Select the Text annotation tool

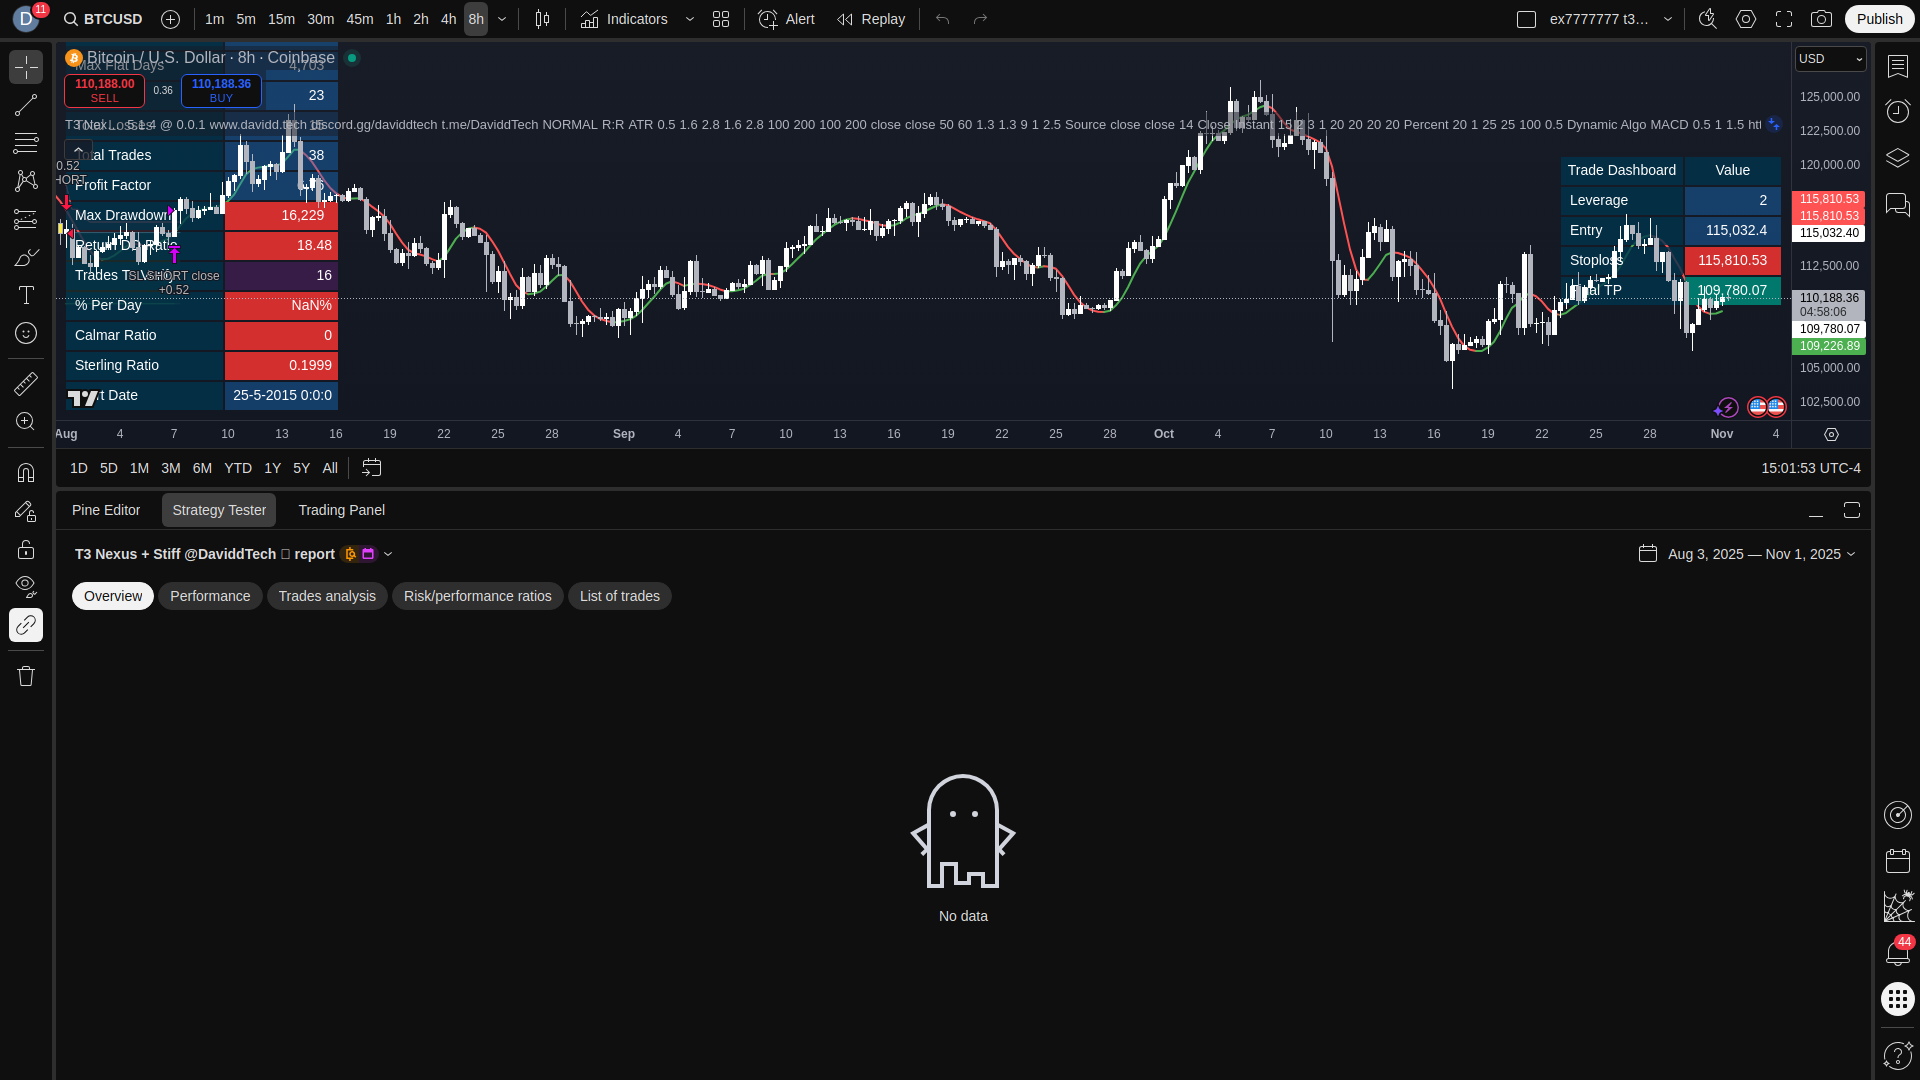(26, 295)
